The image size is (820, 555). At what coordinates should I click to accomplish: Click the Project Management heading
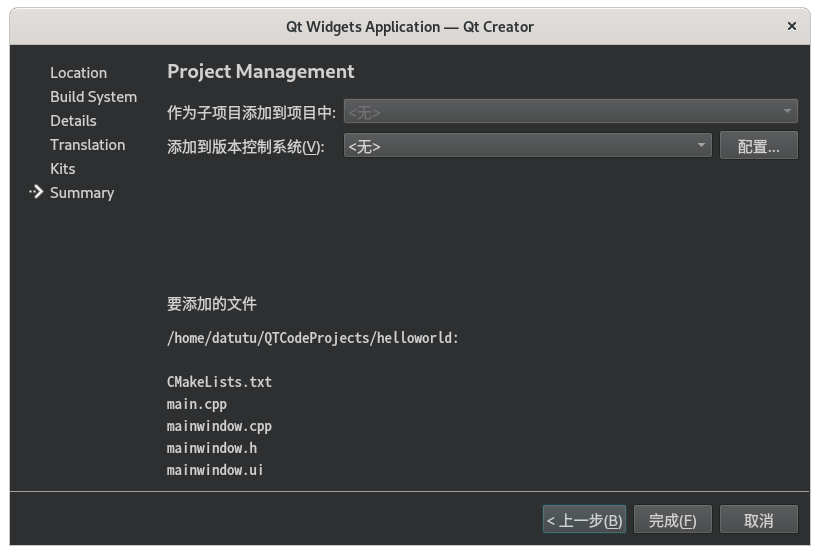[260, 72]
